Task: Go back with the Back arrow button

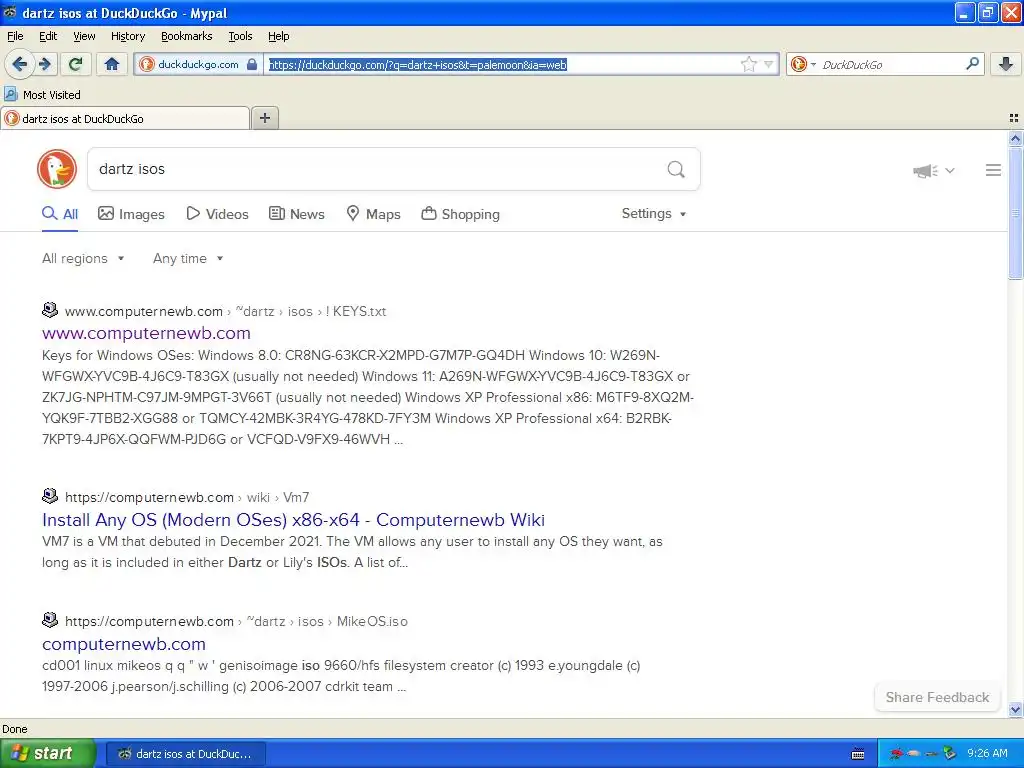Action: coord(20,64)
